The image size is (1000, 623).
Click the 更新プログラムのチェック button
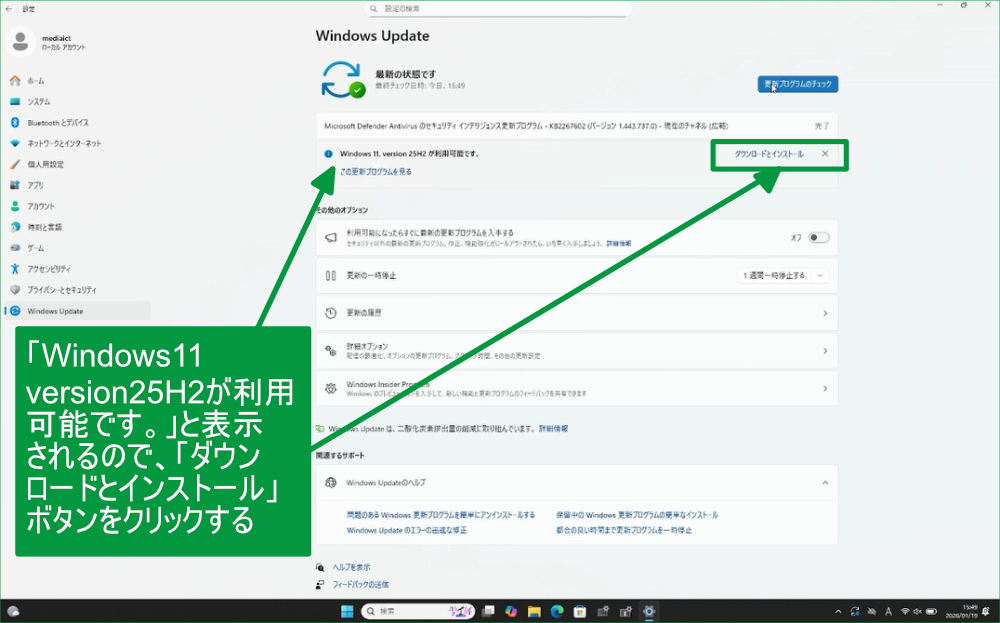pyautogui.click(x=797, y=84)
